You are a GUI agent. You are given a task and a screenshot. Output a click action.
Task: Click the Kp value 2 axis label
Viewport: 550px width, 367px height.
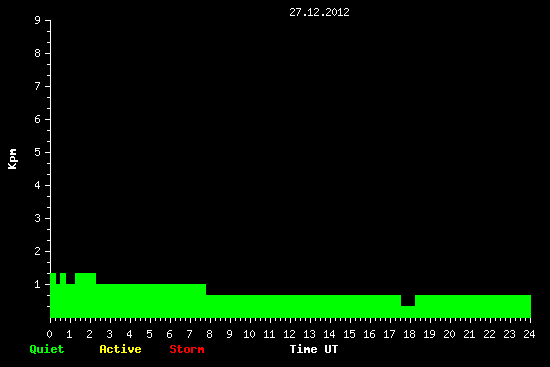[38, 251]
